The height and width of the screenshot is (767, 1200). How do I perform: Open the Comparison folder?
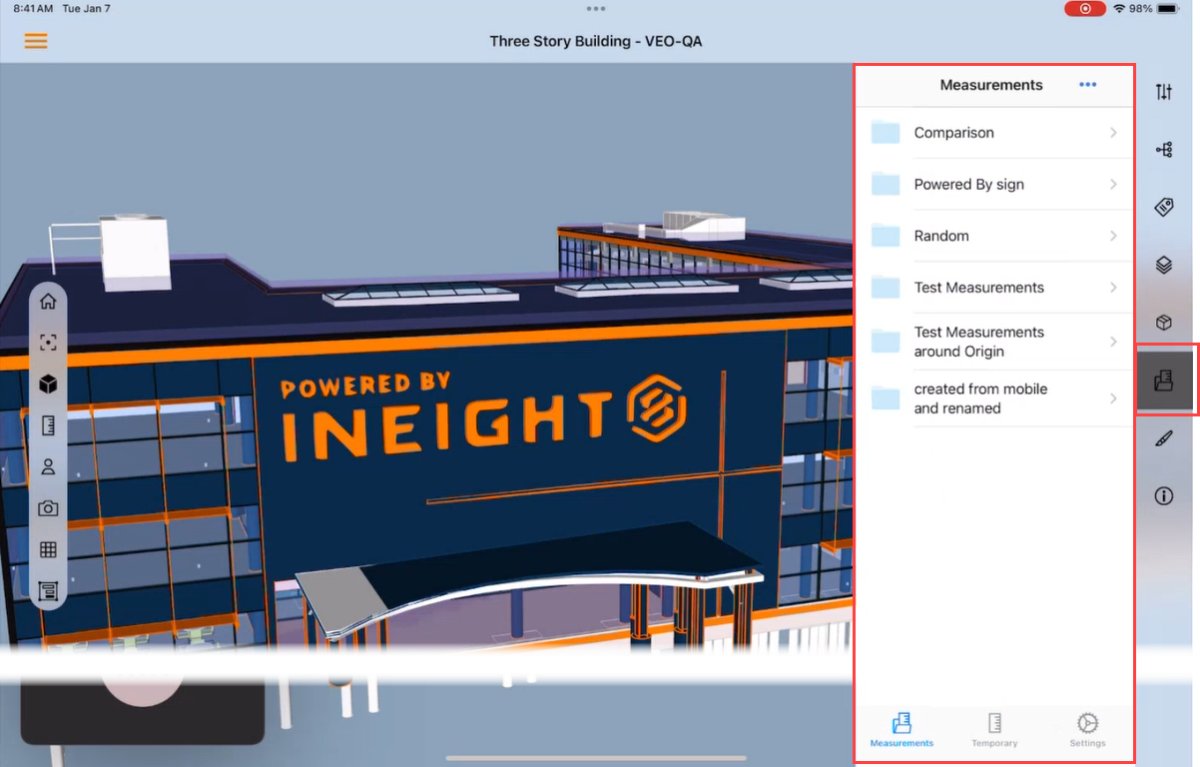click(993, 133)
